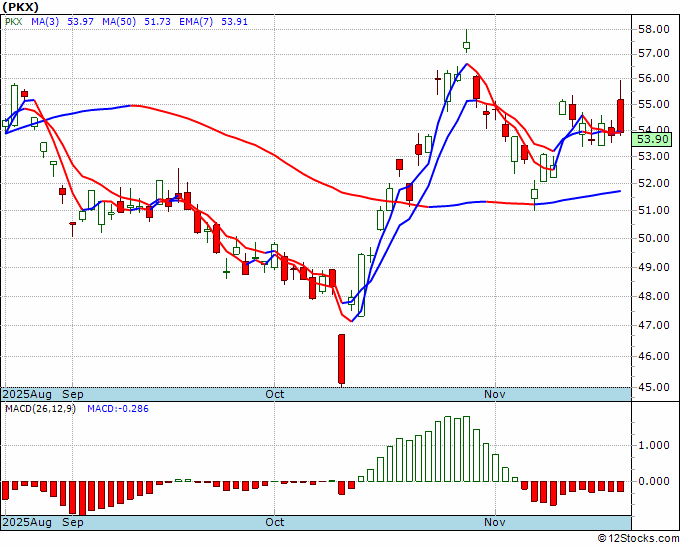This screenshot has height=546, width=680.
Task: Click the last red candle at chart right
Action: click(x=621, y=115)
